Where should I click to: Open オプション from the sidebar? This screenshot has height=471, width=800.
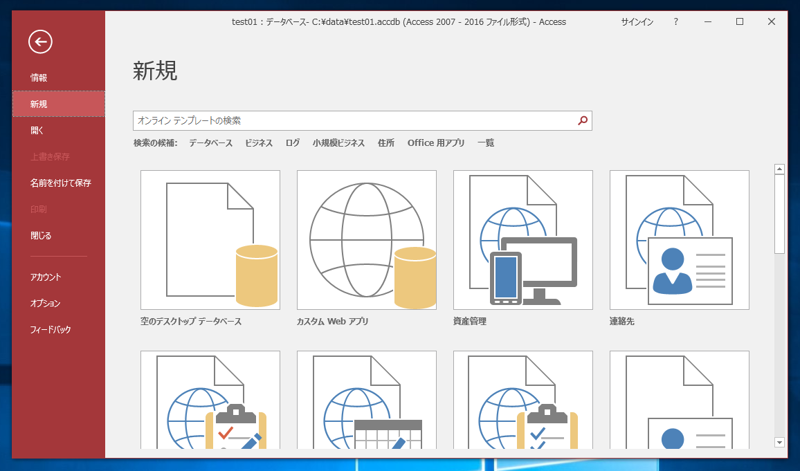point(59,303)
